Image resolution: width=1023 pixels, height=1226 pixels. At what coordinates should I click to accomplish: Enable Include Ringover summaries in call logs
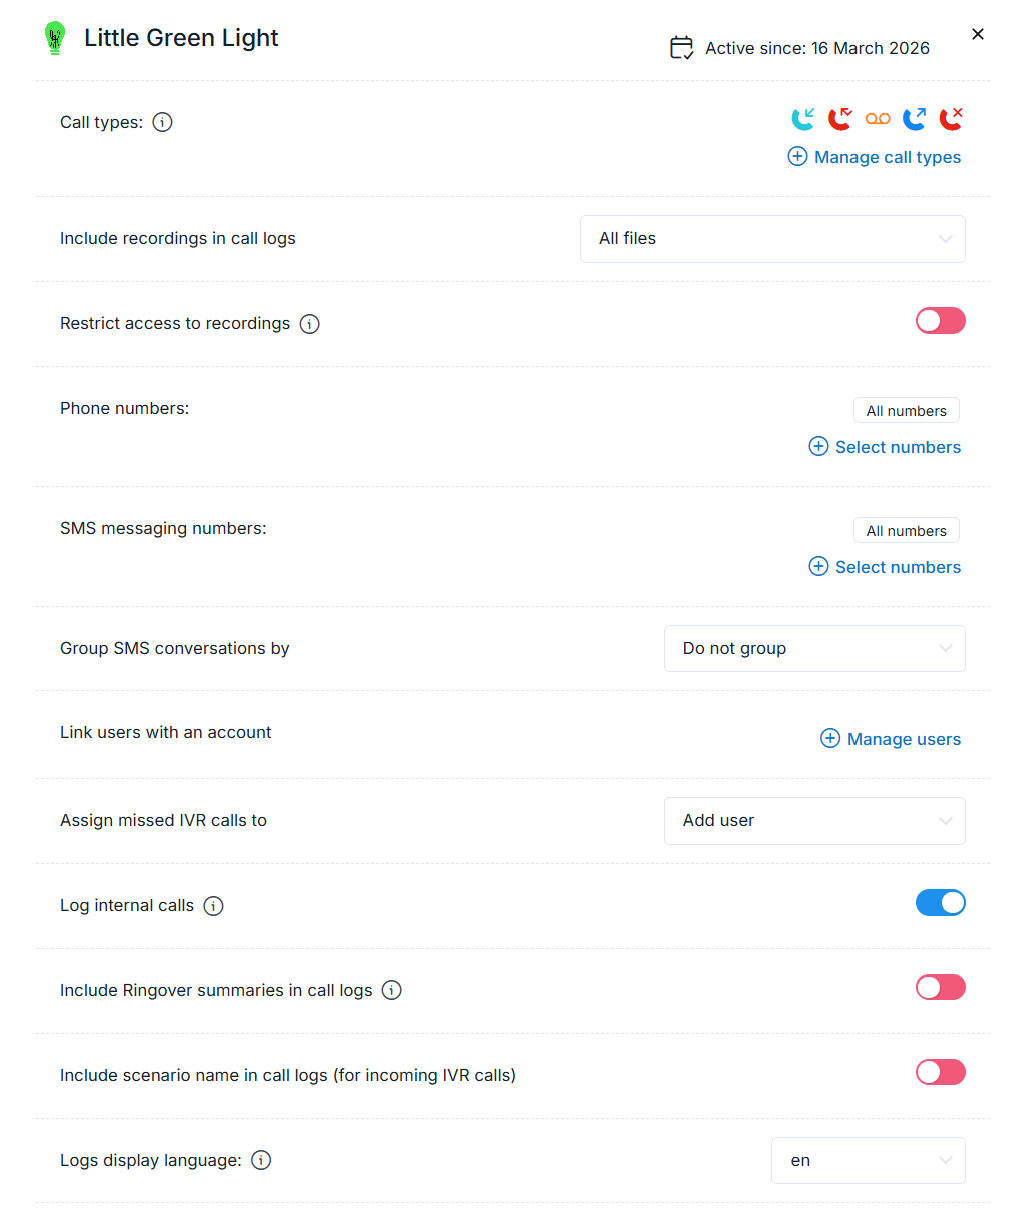(x=940, y=988)
